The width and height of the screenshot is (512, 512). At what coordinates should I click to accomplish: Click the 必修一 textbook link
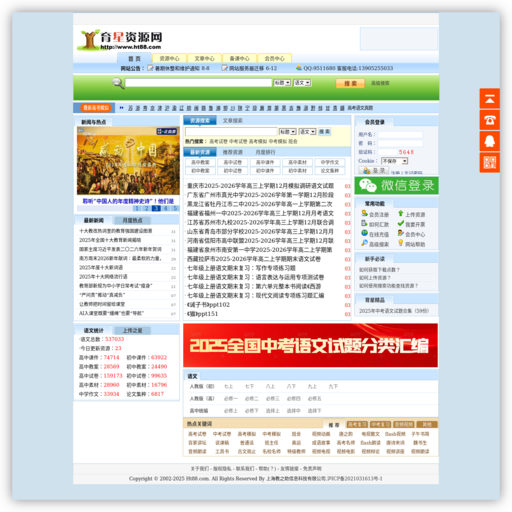pos(231,399)
